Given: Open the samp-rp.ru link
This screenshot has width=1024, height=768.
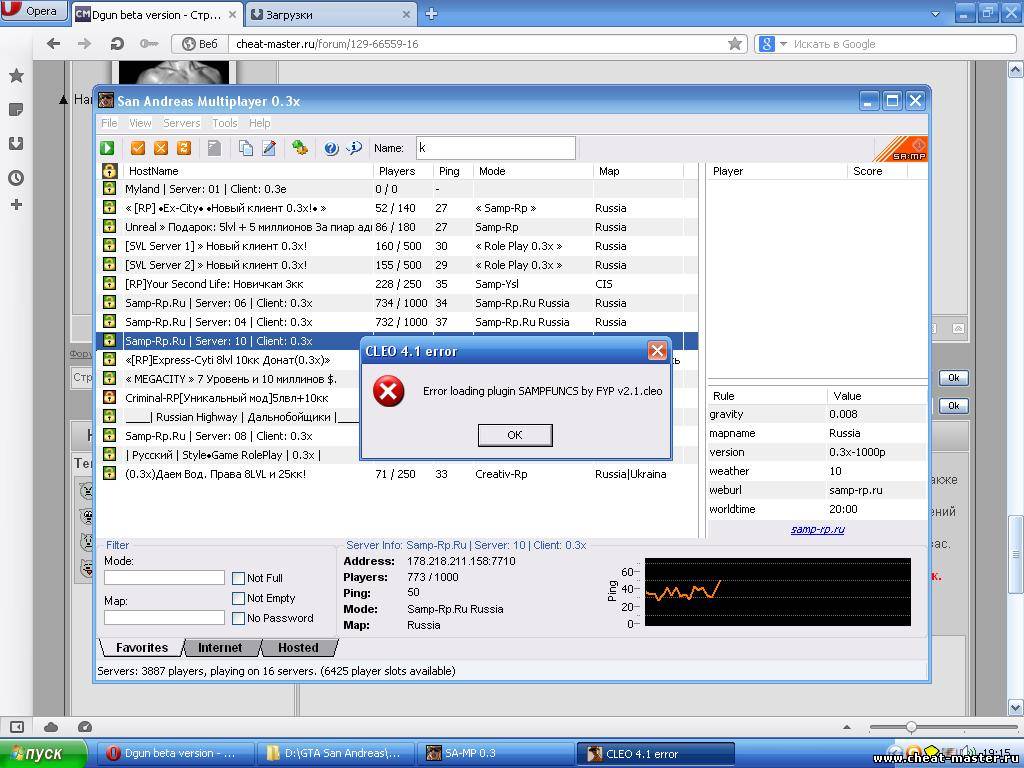Looking at the screenshot, I should (818, 529).
